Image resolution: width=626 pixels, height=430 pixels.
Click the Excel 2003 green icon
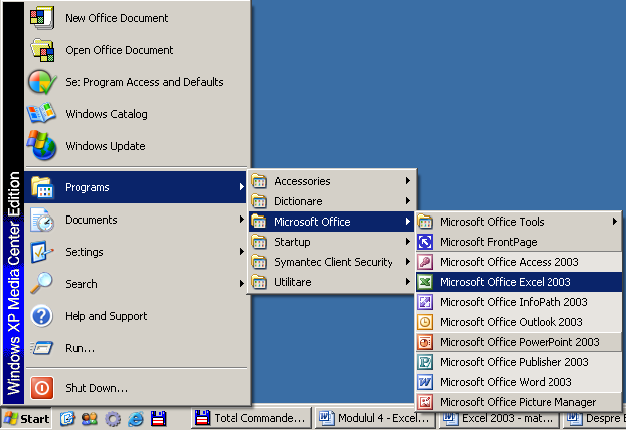[x=425, y=282]
